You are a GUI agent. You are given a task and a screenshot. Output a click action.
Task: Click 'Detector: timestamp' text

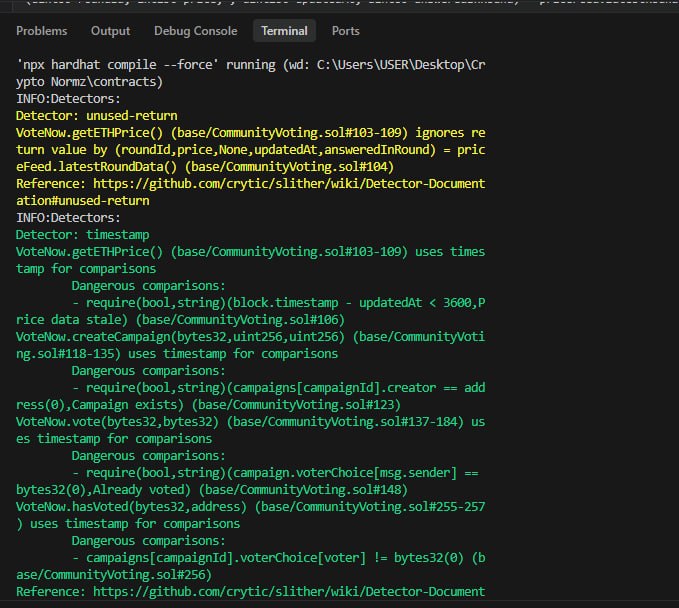point(83,235)
